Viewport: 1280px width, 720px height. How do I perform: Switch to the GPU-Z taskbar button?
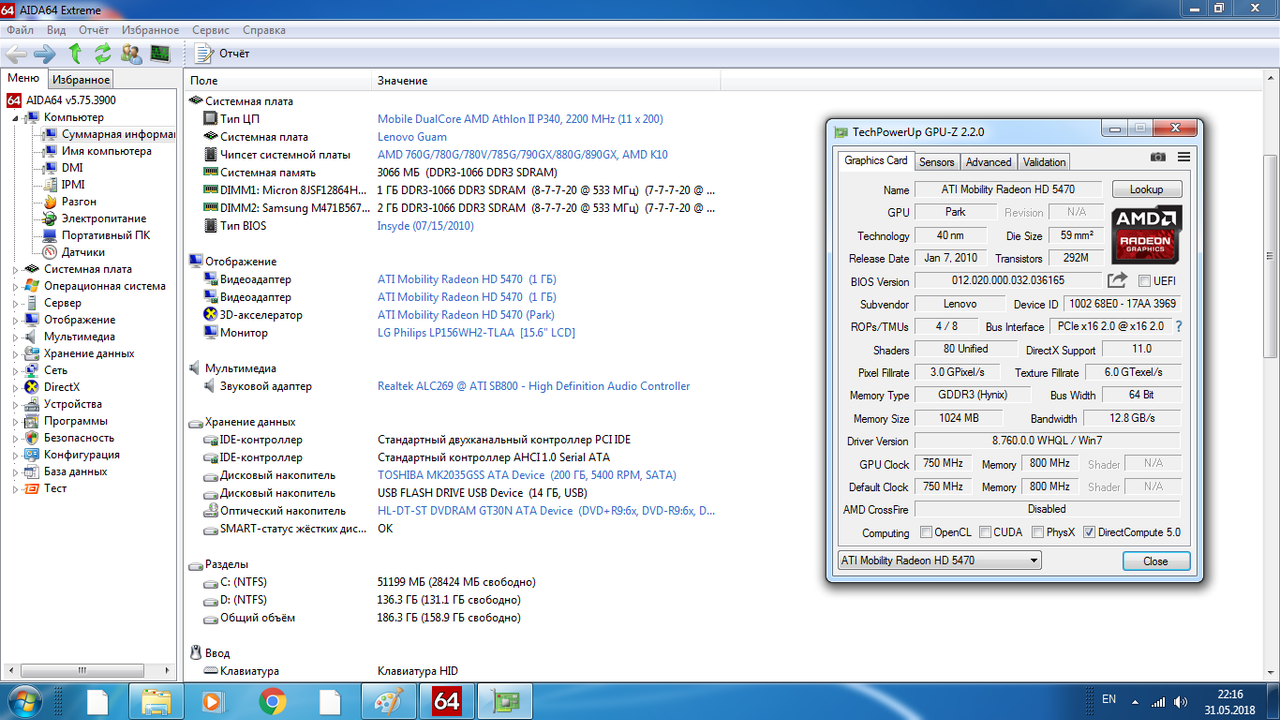coord(506,701)
